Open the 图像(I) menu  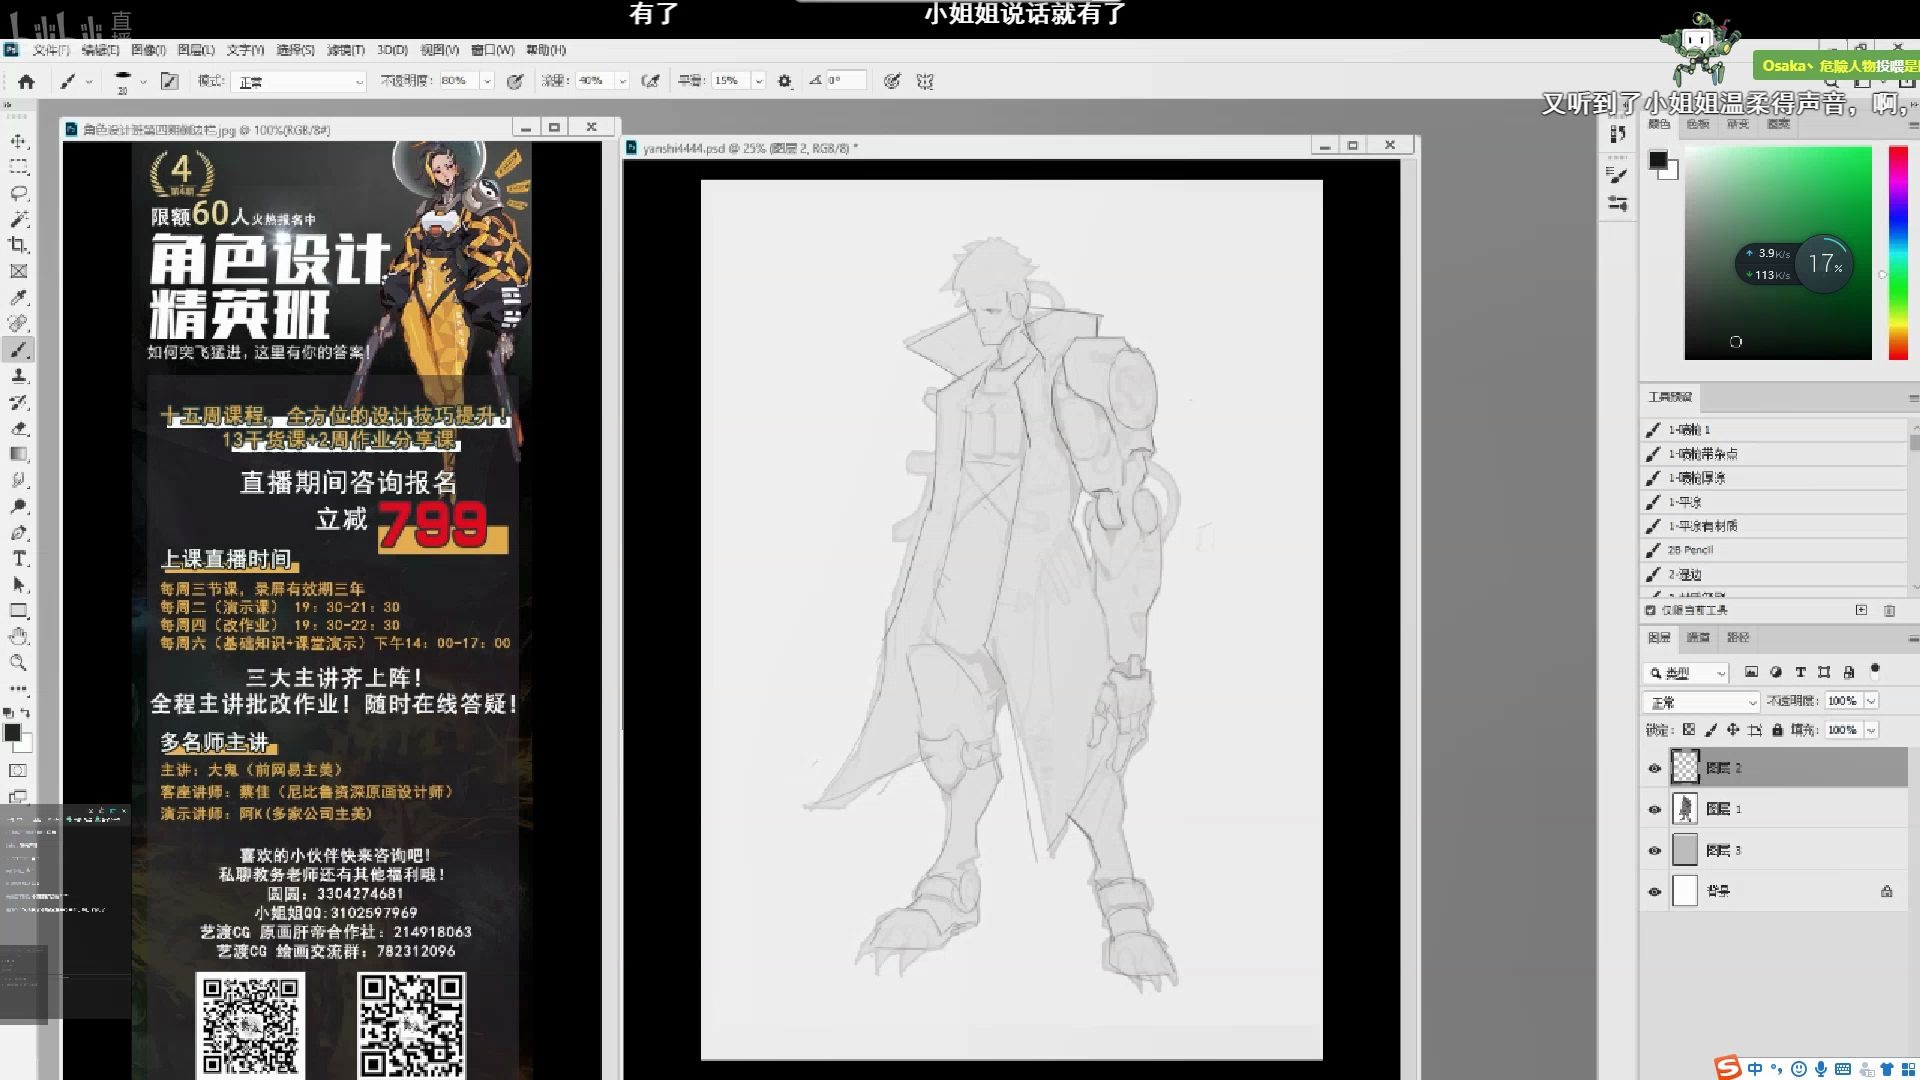pos(148,50)
